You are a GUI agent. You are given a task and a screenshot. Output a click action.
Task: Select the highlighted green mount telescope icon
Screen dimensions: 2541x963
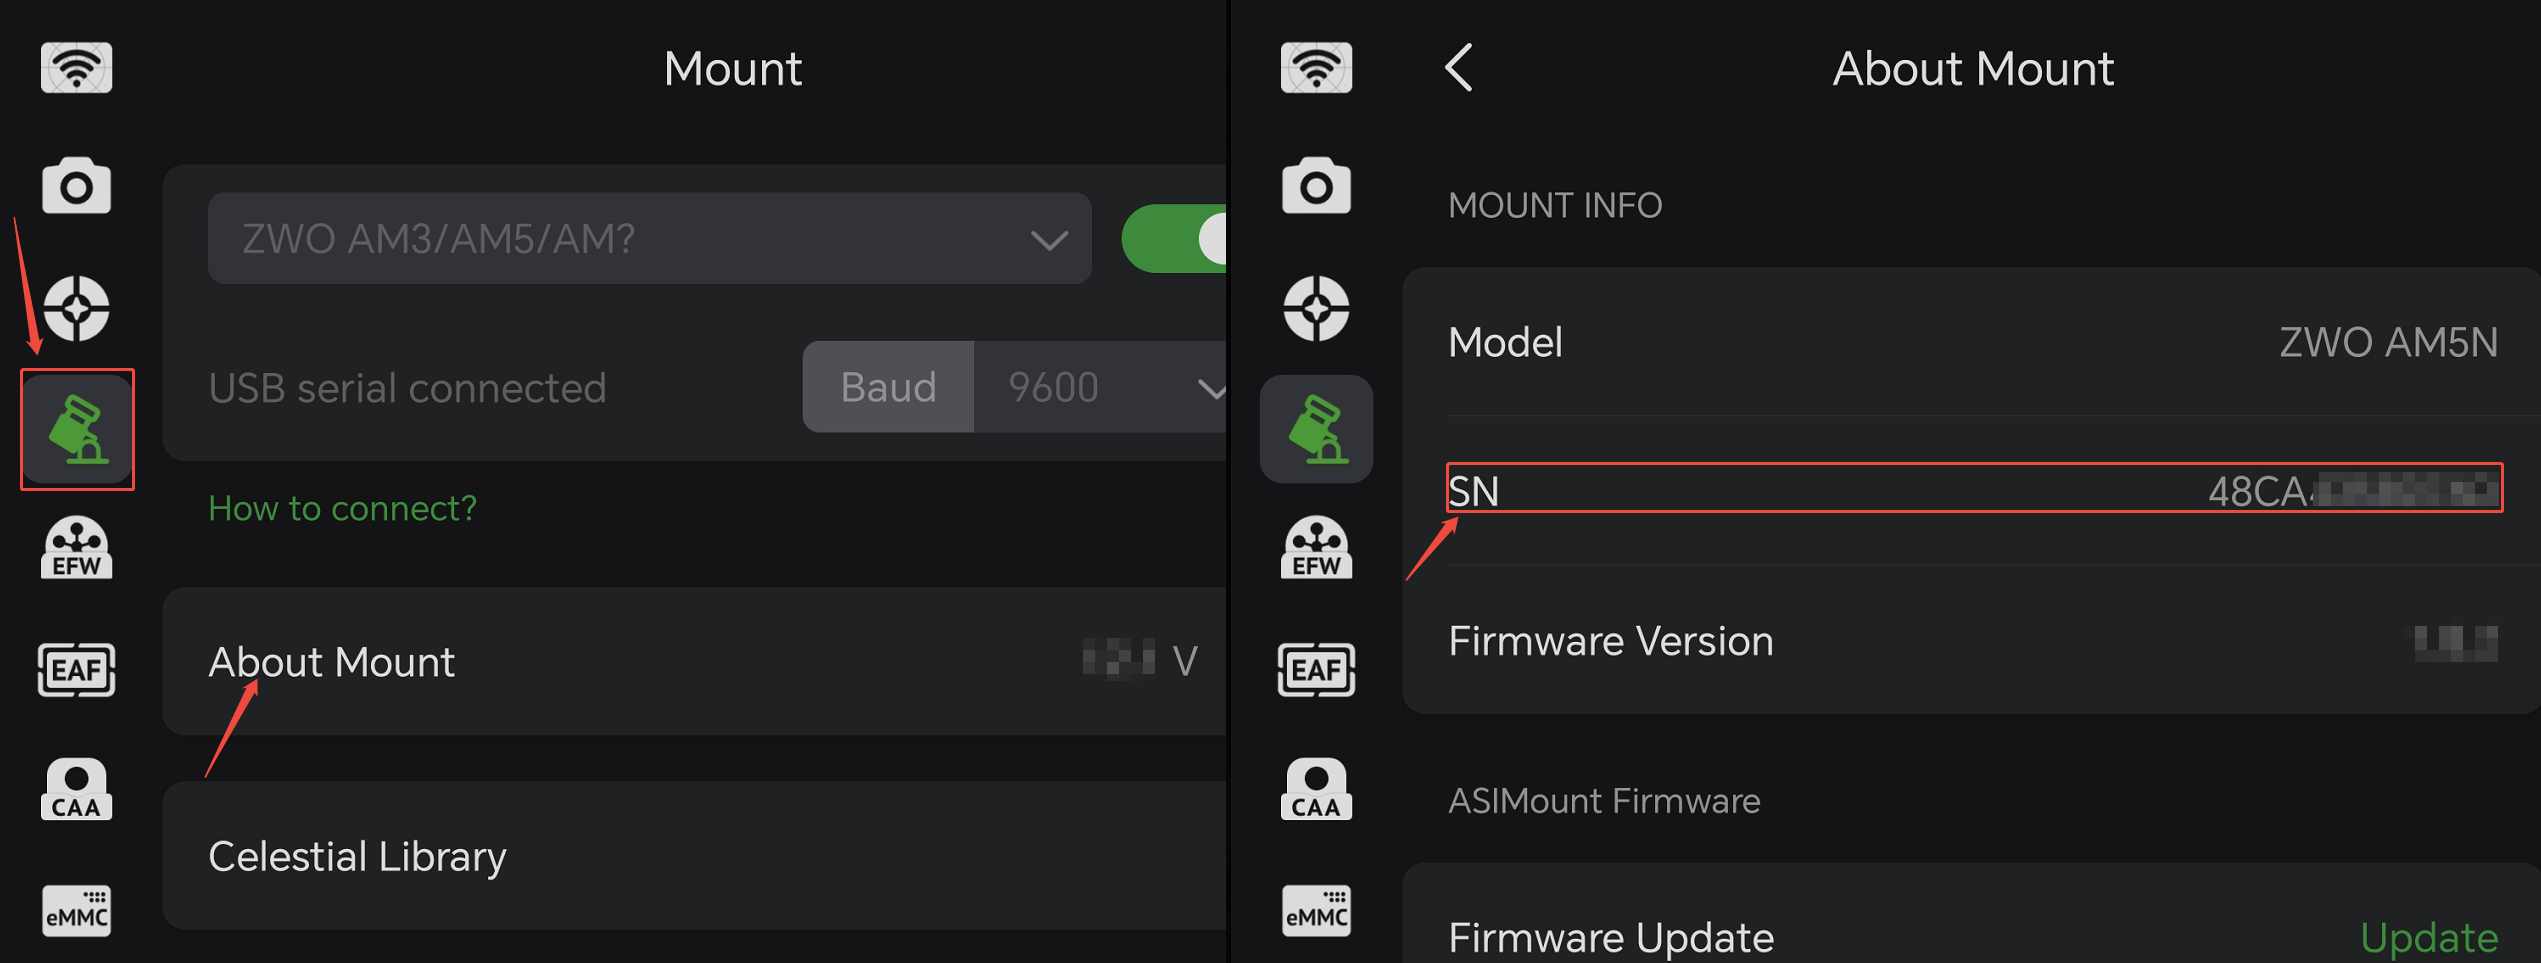77,429
